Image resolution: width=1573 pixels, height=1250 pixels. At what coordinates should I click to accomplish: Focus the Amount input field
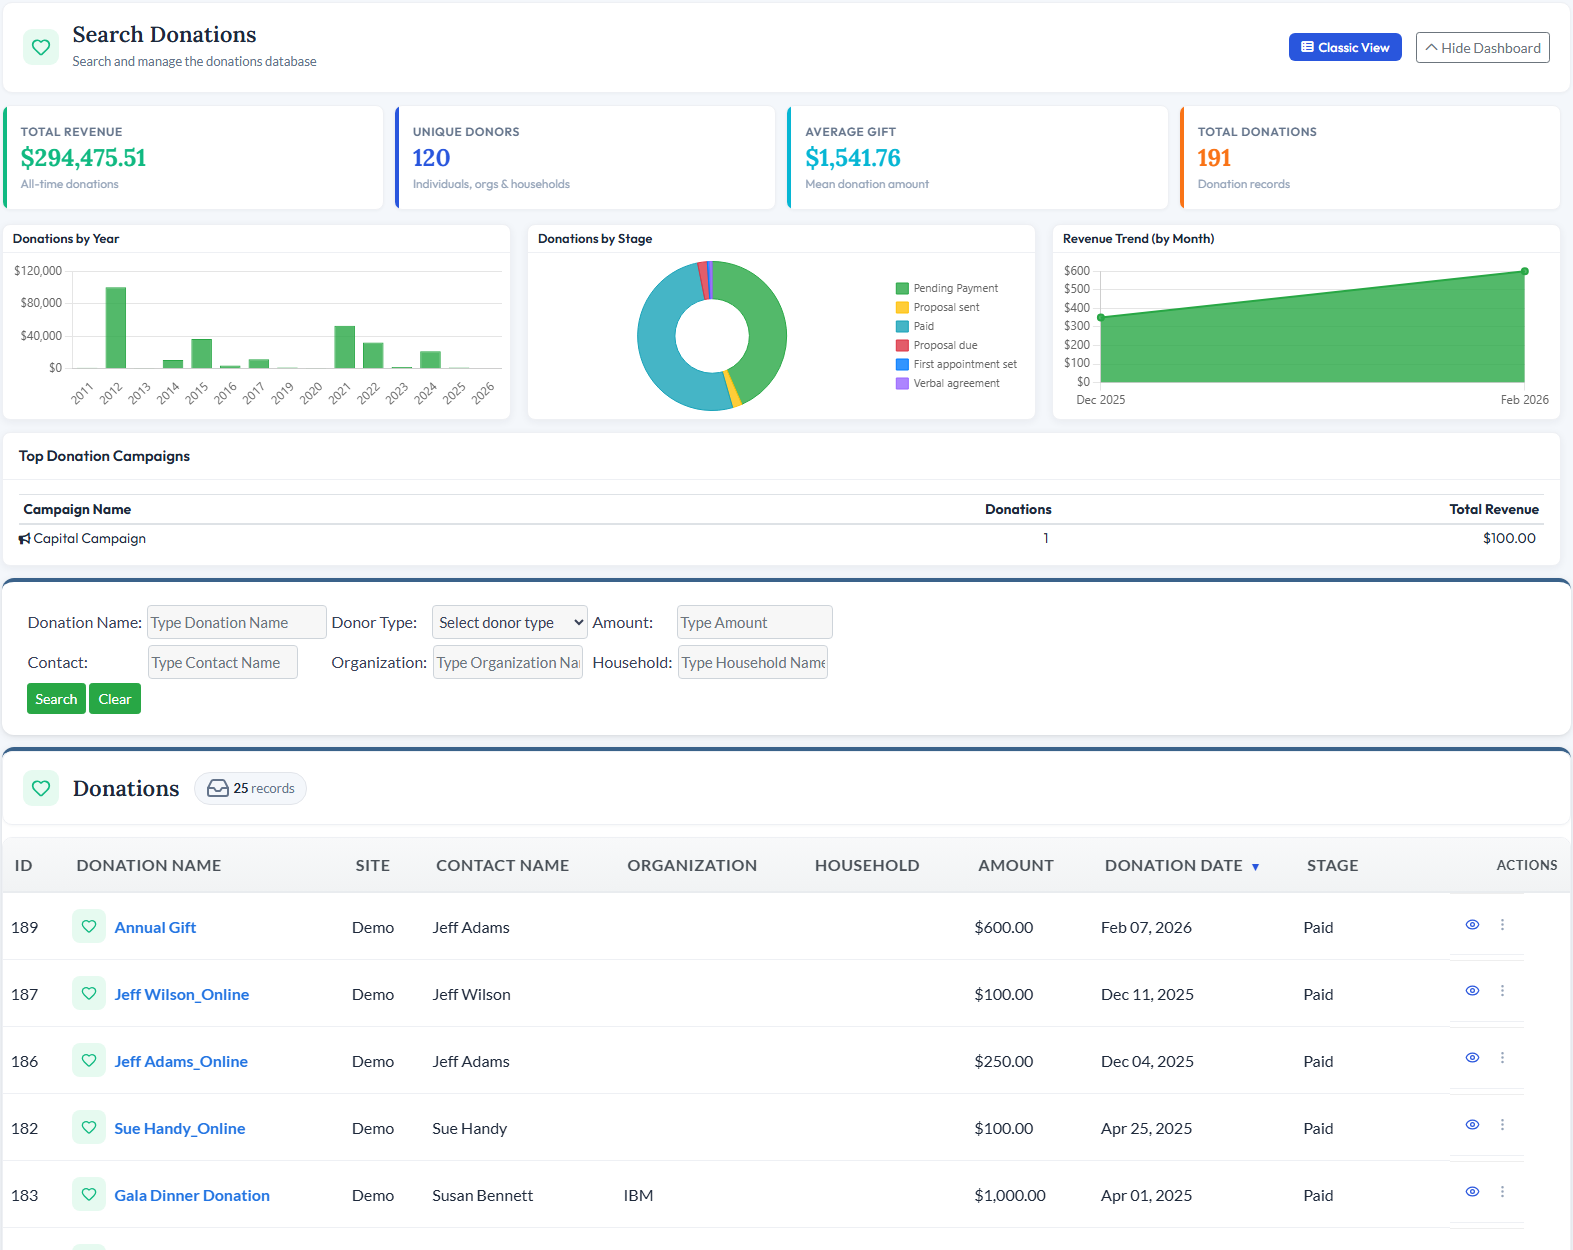pyautogui.click(x=755, y=622)
